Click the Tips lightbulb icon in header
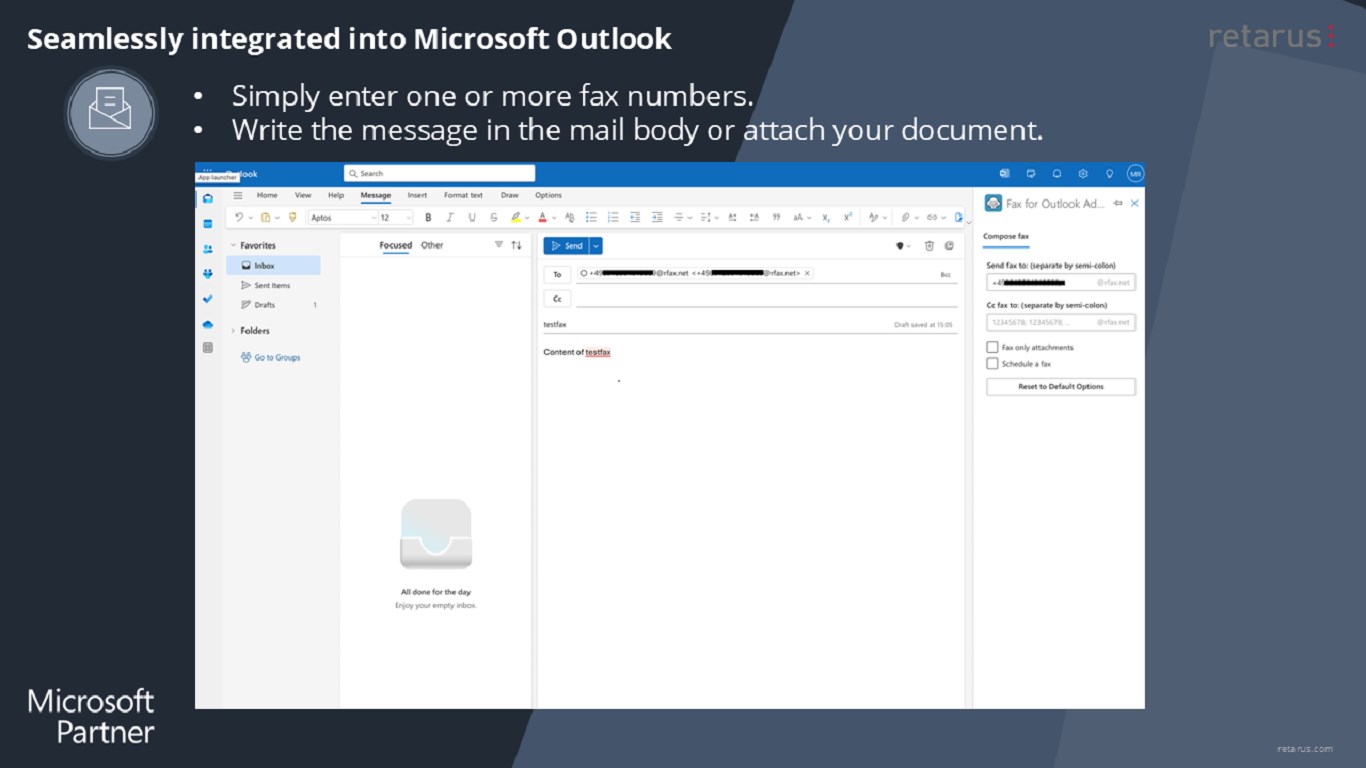Screen dimensions: 1366x768 pos(1109,174)
